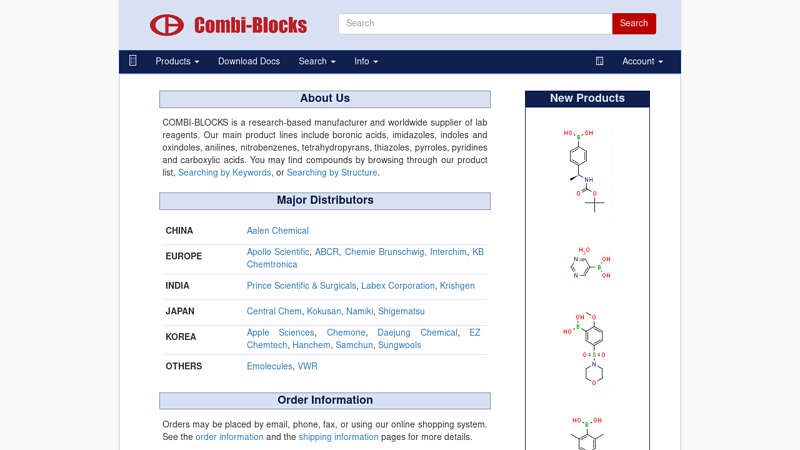Select the OTHERS region label
Image resolution: width=800 pixels, height=450 pixels.
(x=184, y=366)
